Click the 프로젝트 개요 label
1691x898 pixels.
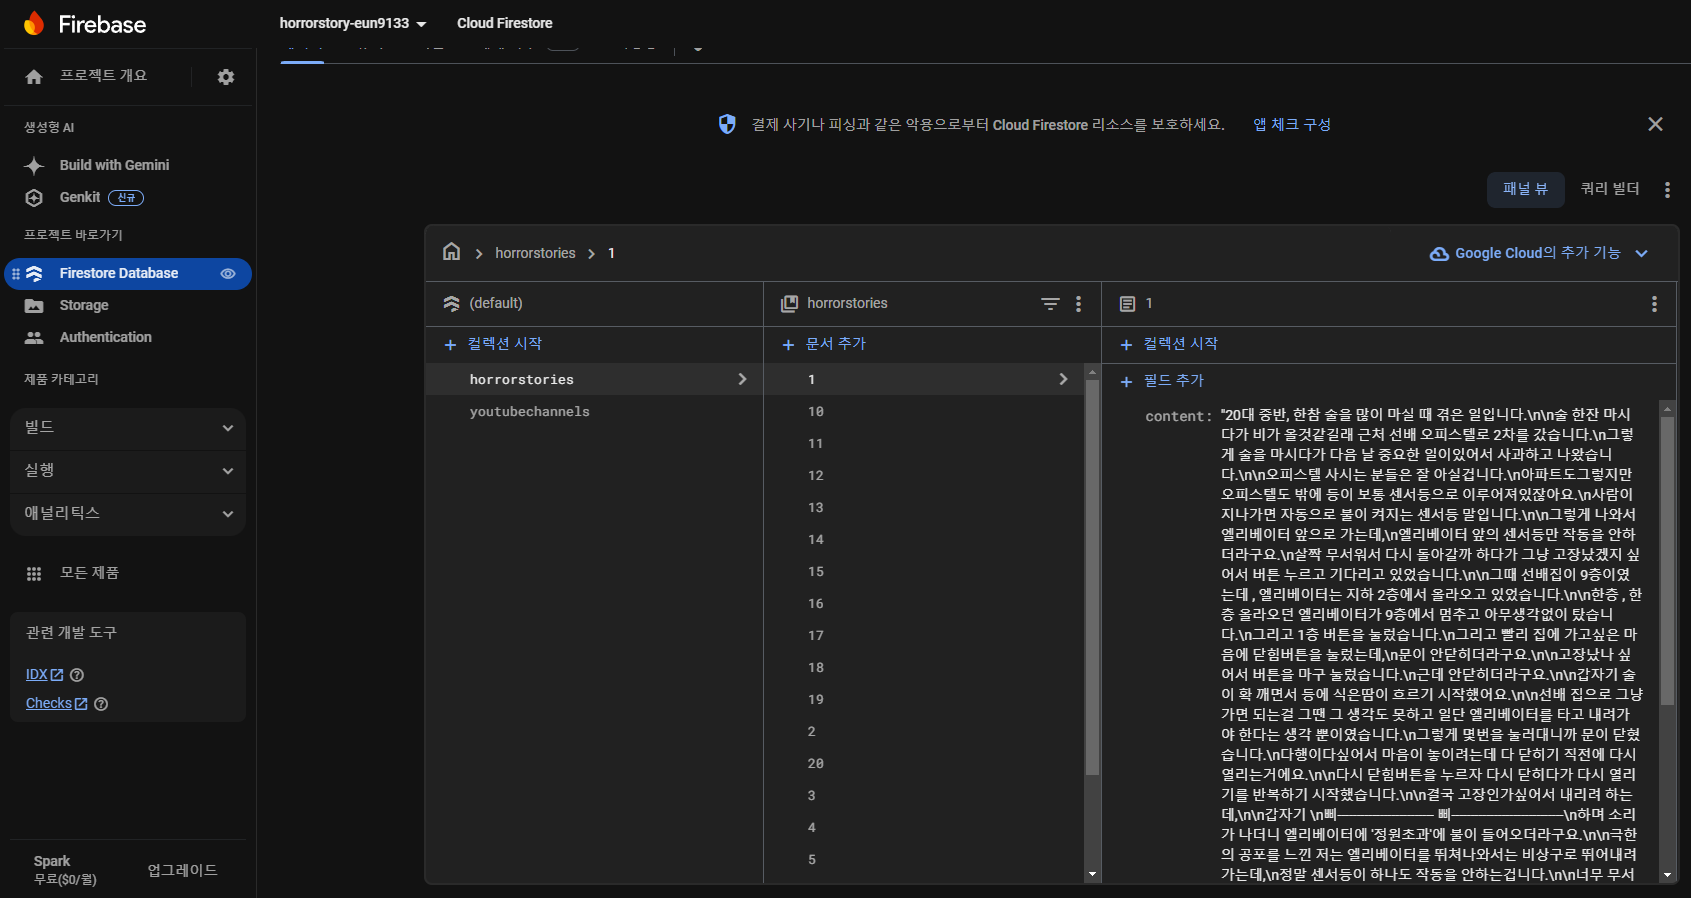103,76
